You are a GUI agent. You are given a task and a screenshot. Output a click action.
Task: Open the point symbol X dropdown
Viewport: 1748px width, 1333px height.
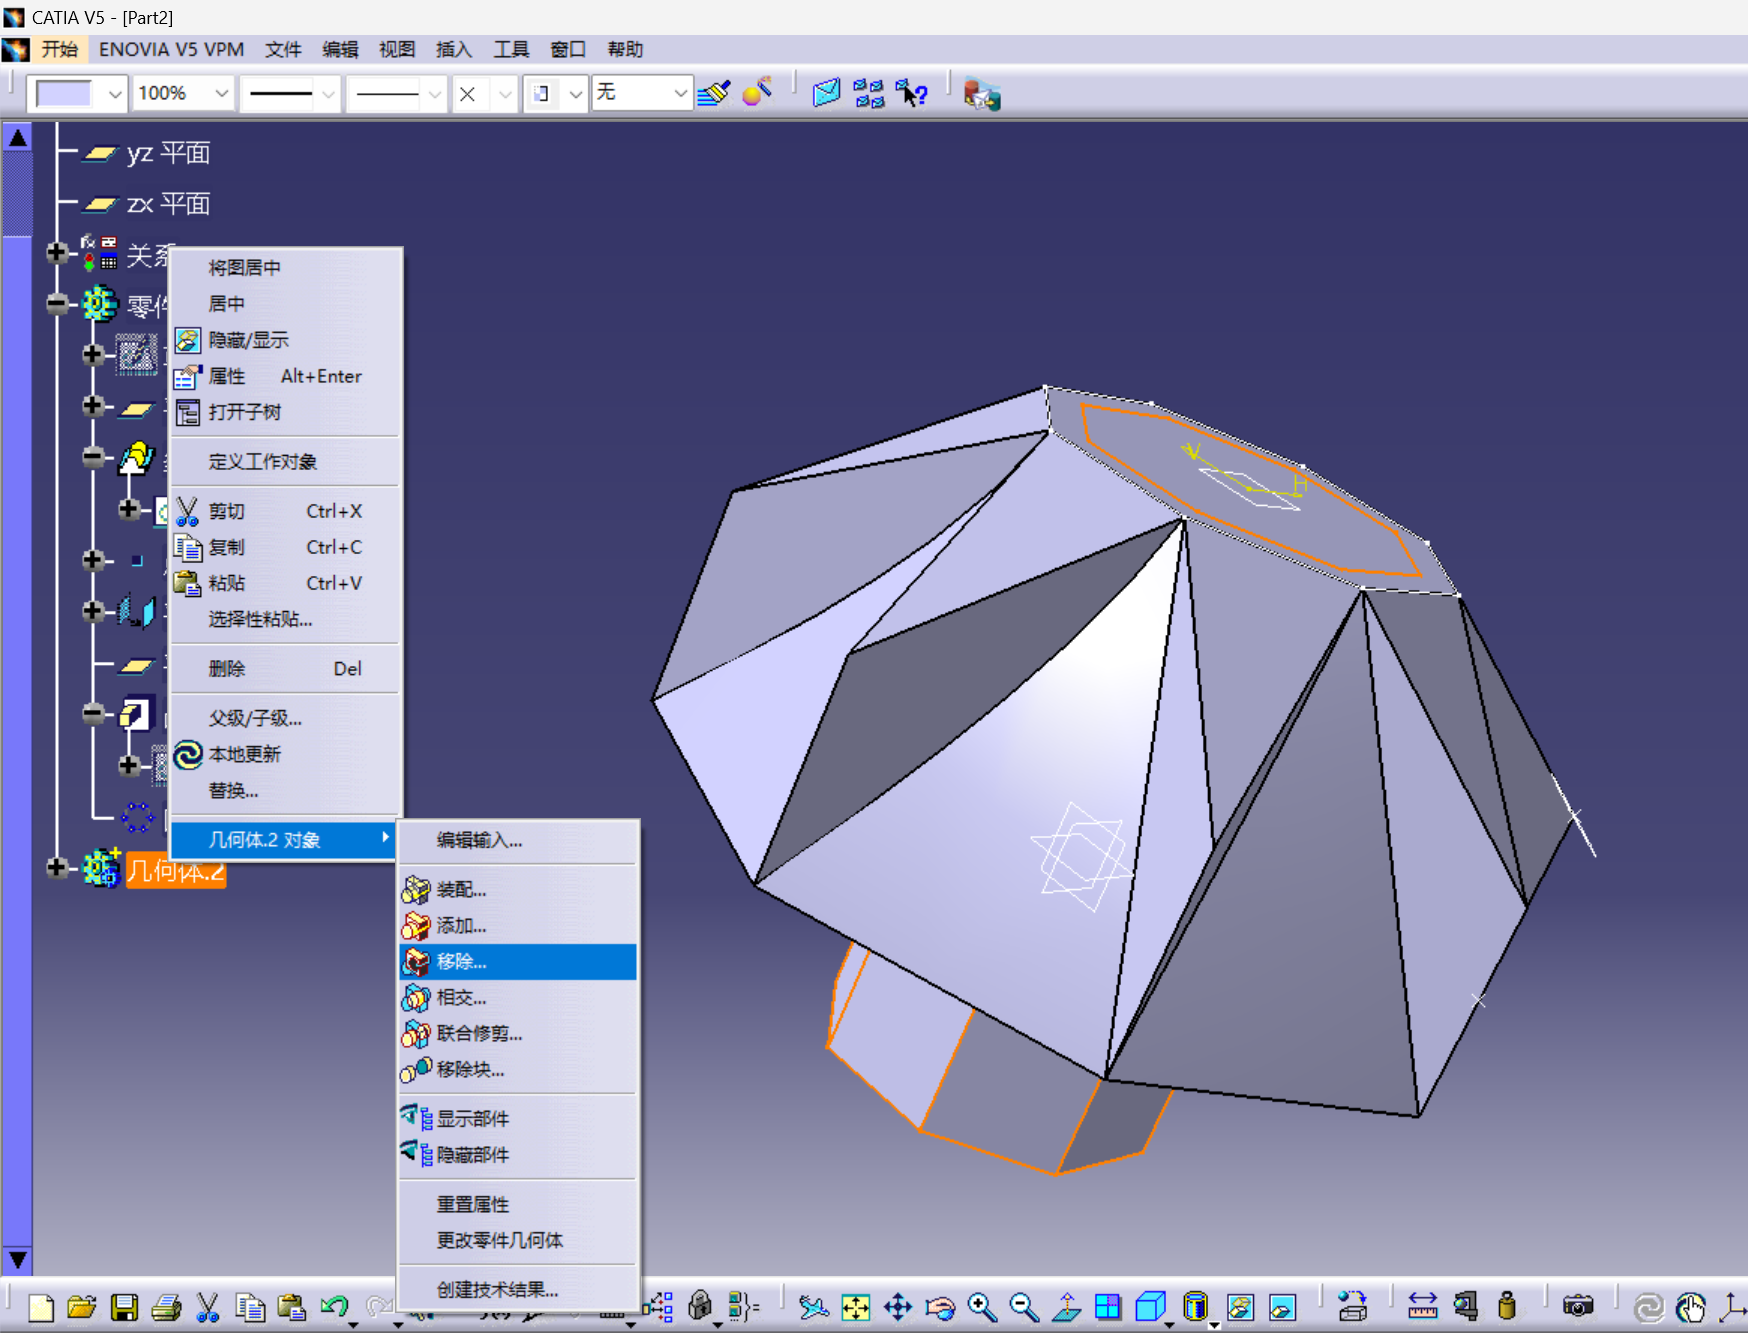tap(505, 94)
